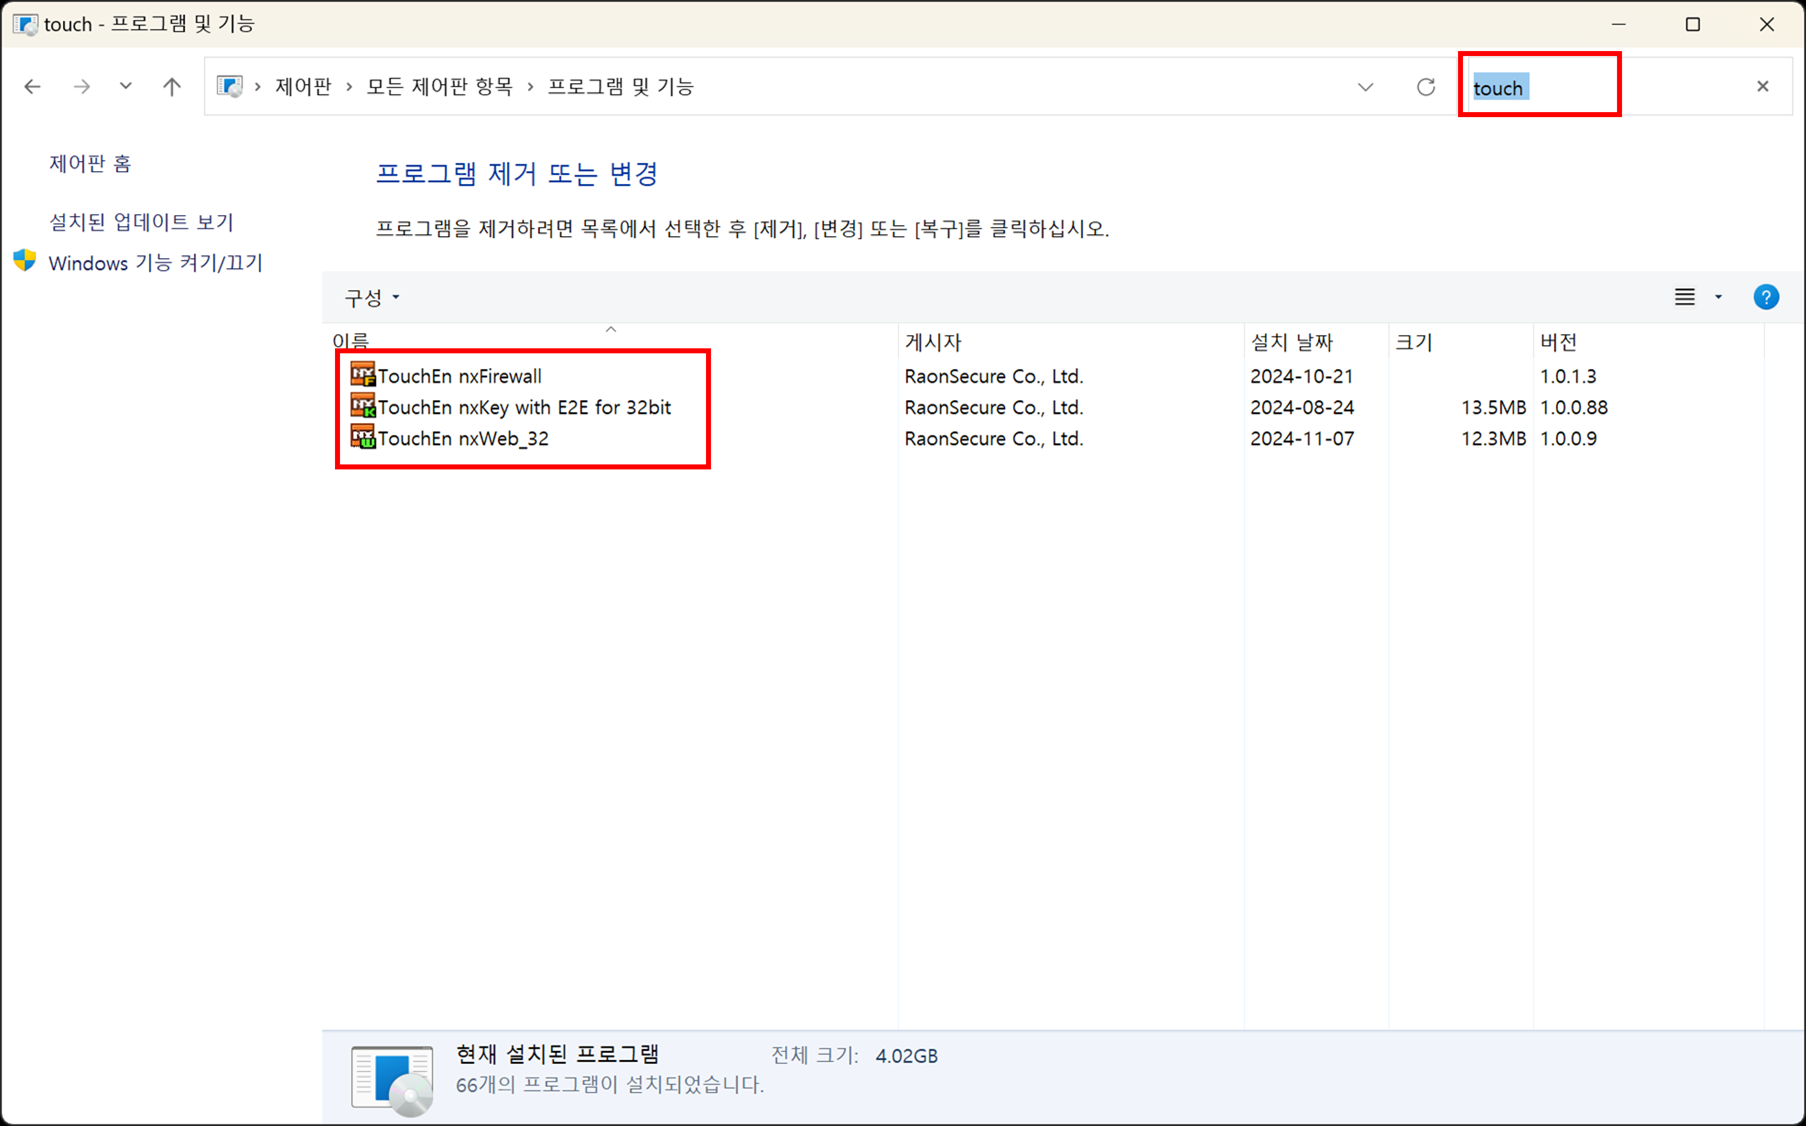Open recent locations dropdown chevron

point(125,86)
